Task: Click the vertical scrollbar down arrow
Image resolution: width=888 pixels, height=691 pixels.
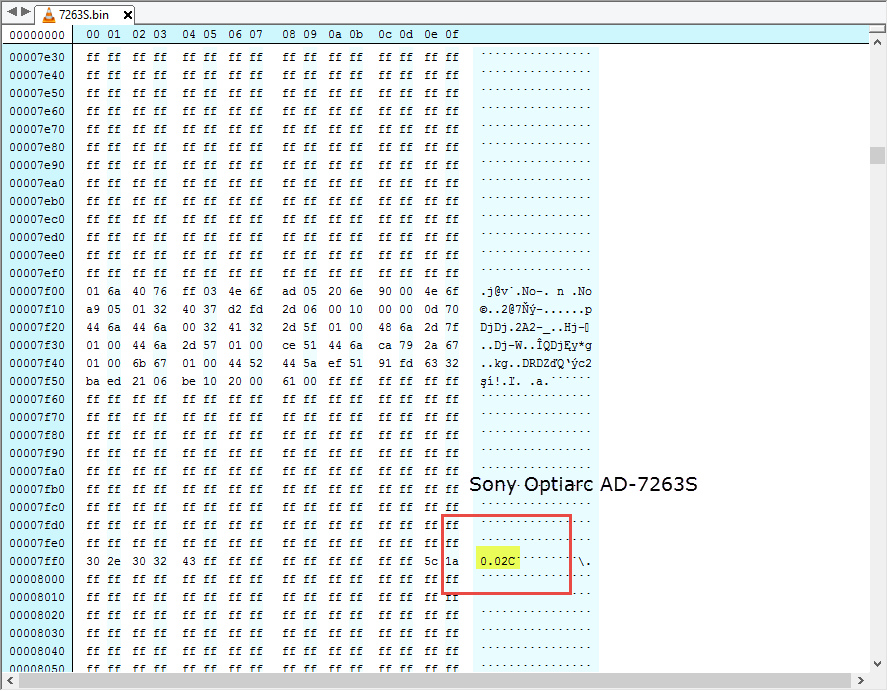Action: coord(877,663)
